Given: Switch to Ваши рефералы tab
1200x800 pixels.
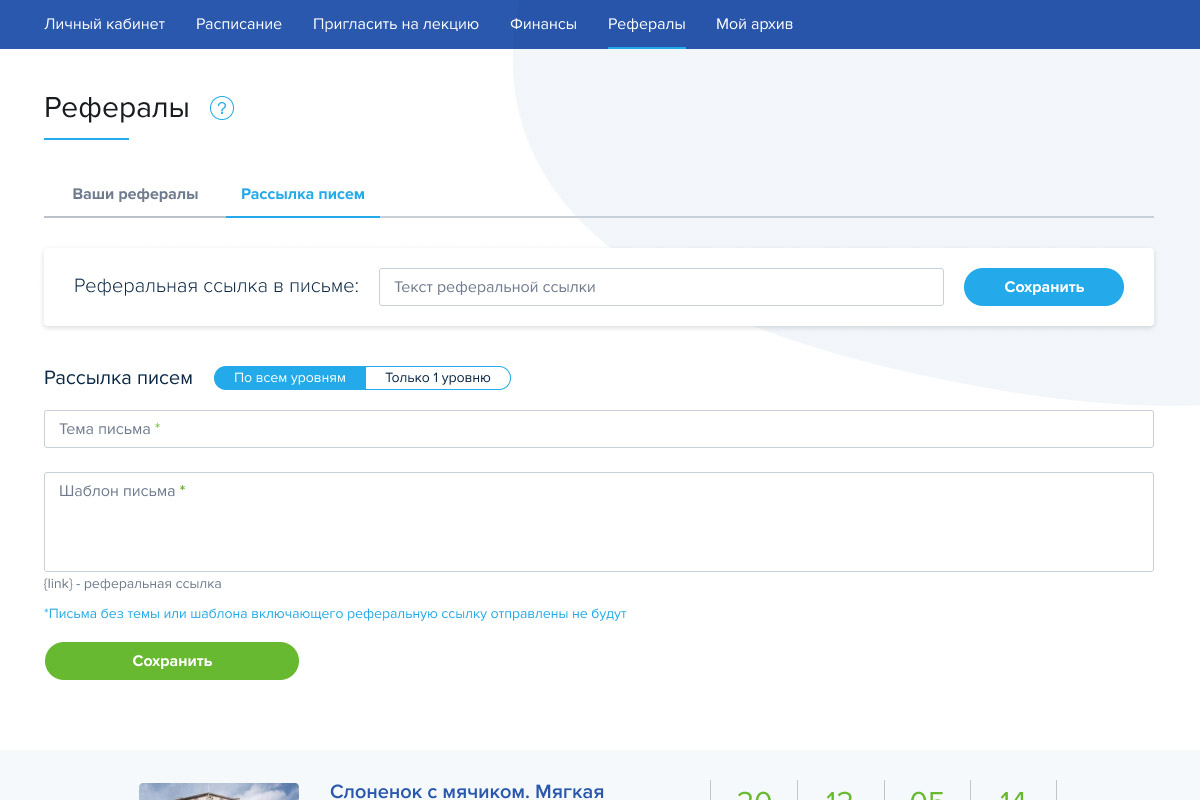Looking at the screenshot, I should click(x=135, y=194).
